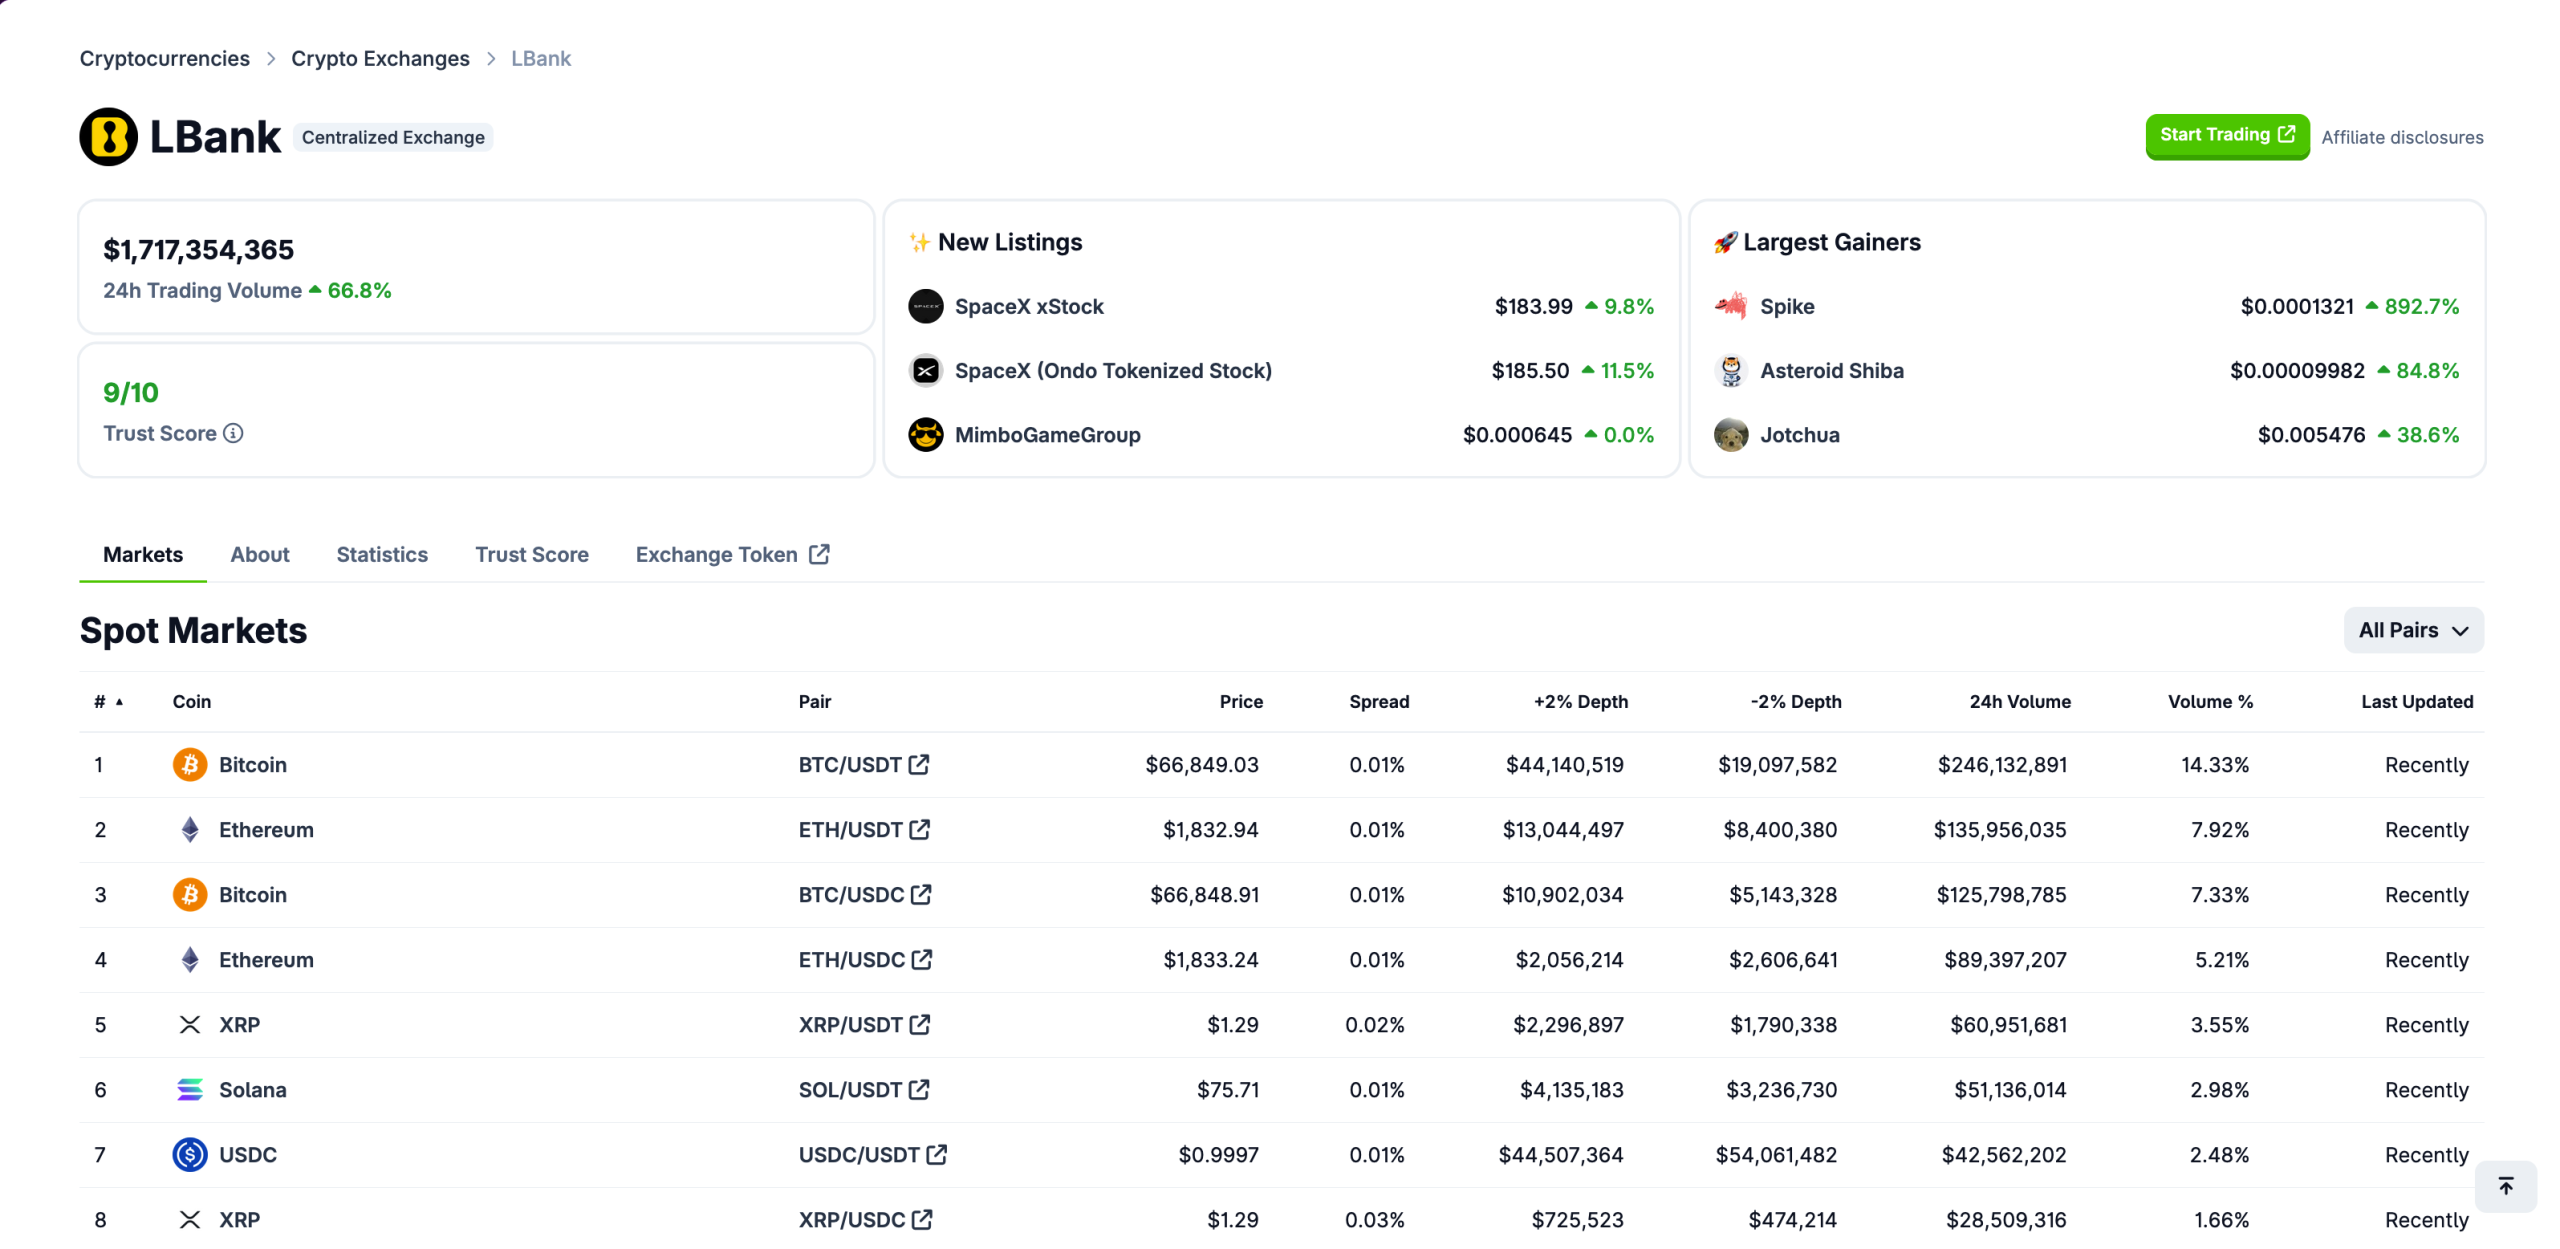
Task: Click the 892.7% gain value for Spike
Action: pos(2420,307)
